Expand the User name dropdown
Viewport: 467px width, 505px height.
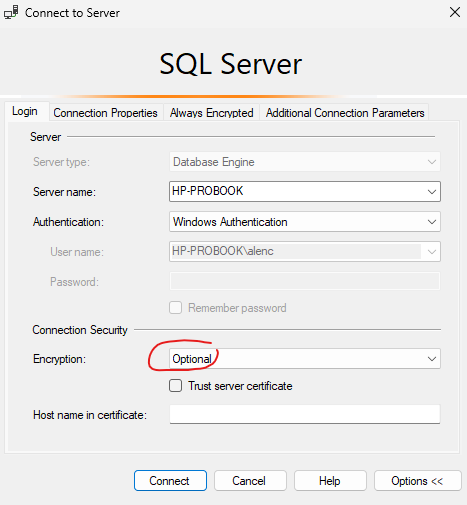(x=432, y=252)
